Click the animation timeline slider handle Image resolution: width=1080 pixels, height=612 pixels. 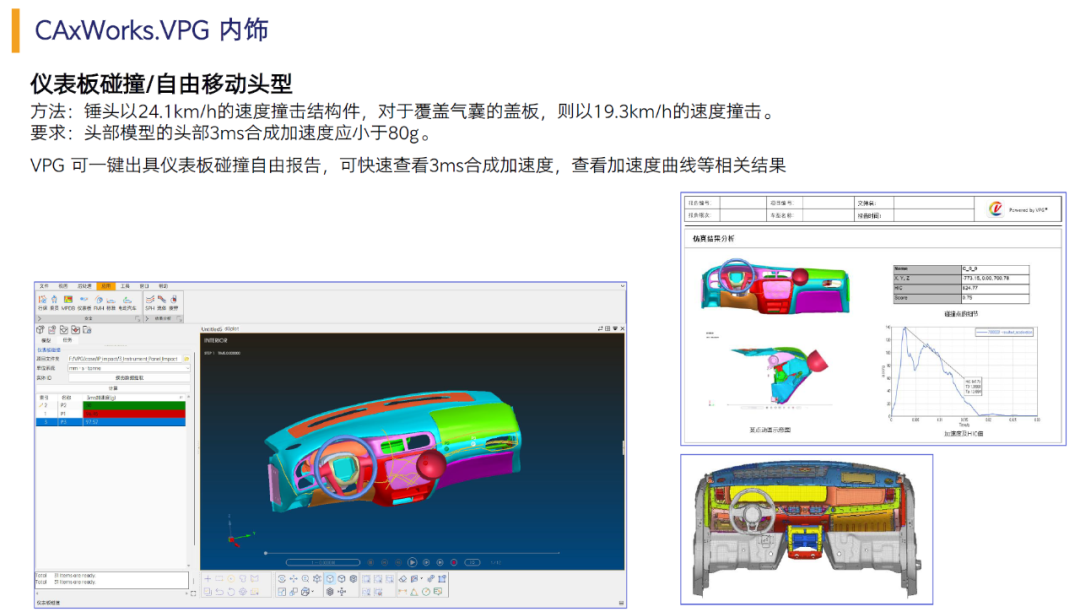(x=265, y=553)
